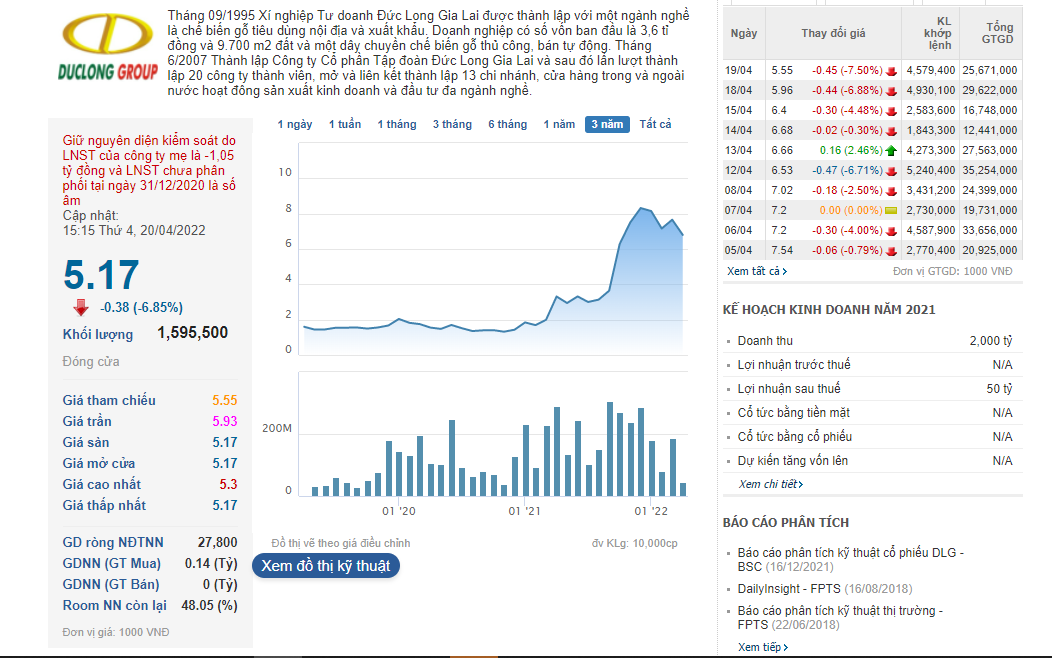Click the '01 '21' axis label
Viewport: 1052px width, 658px height.
(x=524, y=511)
